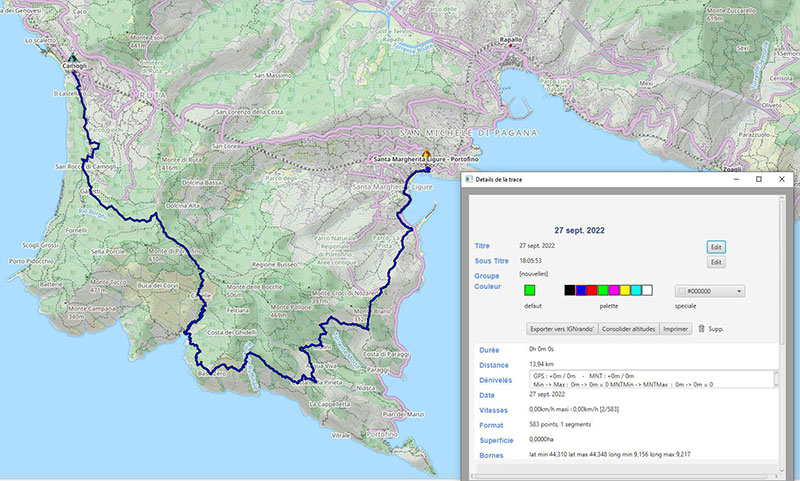The image size is (800, 481).
Task: Click the Rapallo station dot on the map
Action: [x=510, y=46]
